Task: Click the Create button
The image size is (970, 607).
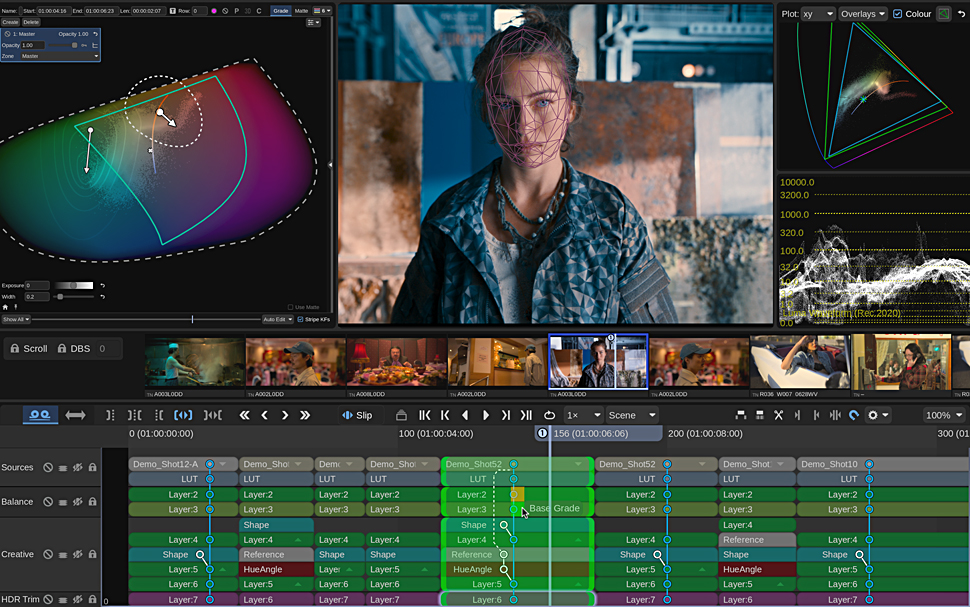Action: 10,21
